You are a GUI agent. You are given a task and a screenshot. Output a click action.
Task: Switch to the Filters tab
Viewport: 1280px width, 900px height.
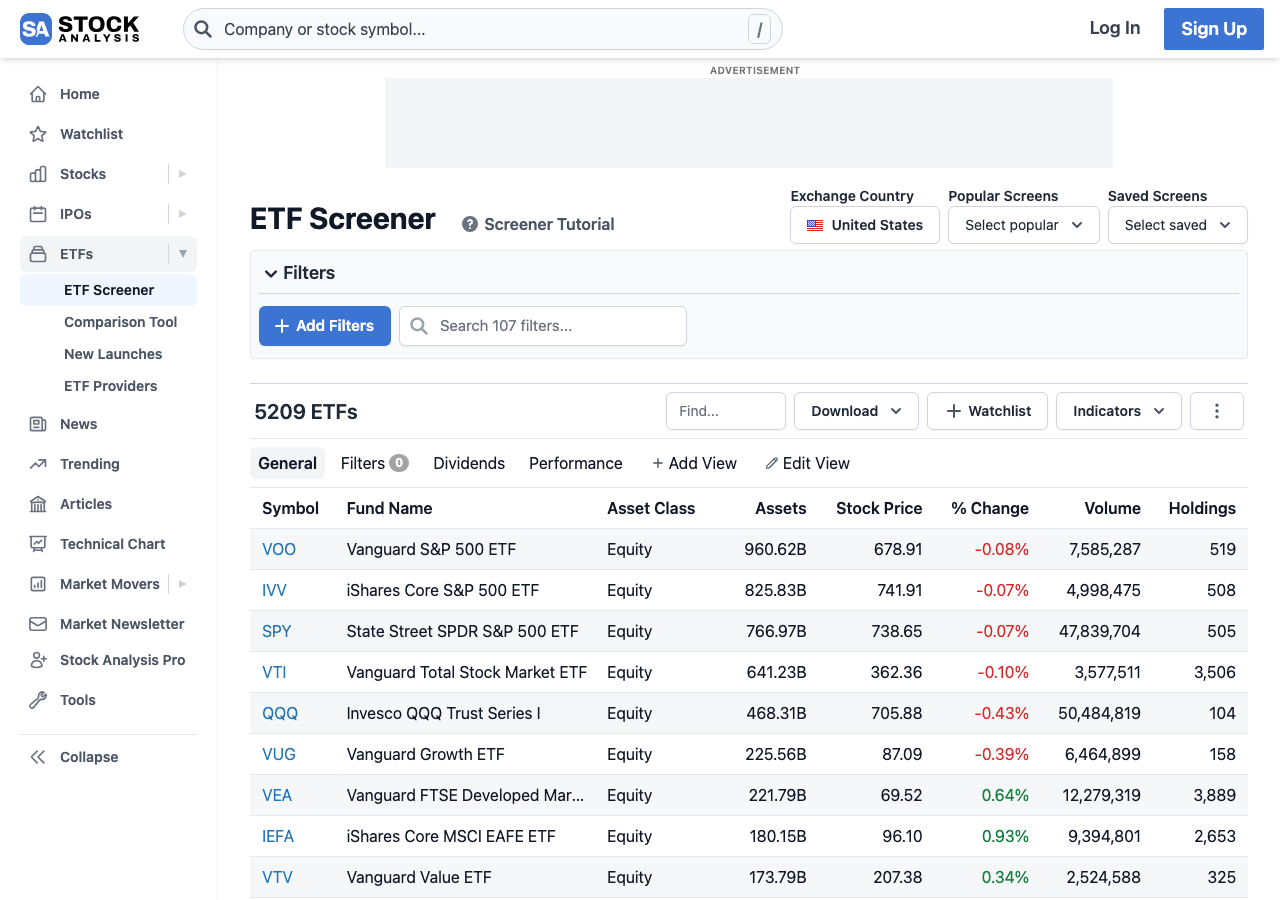click(374, 463)
